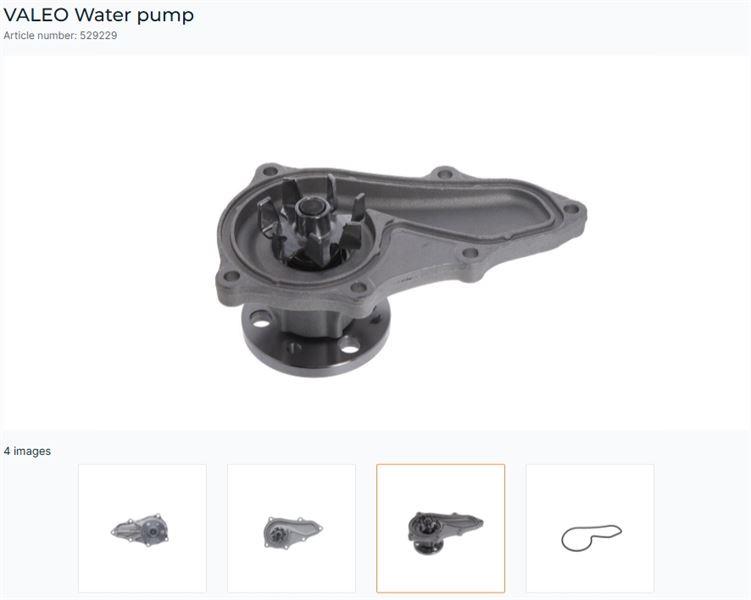Click the pump icon in second thumbnail
This screenshot has height=600, width=751.
pyautogui.click(x=293, y=532)
